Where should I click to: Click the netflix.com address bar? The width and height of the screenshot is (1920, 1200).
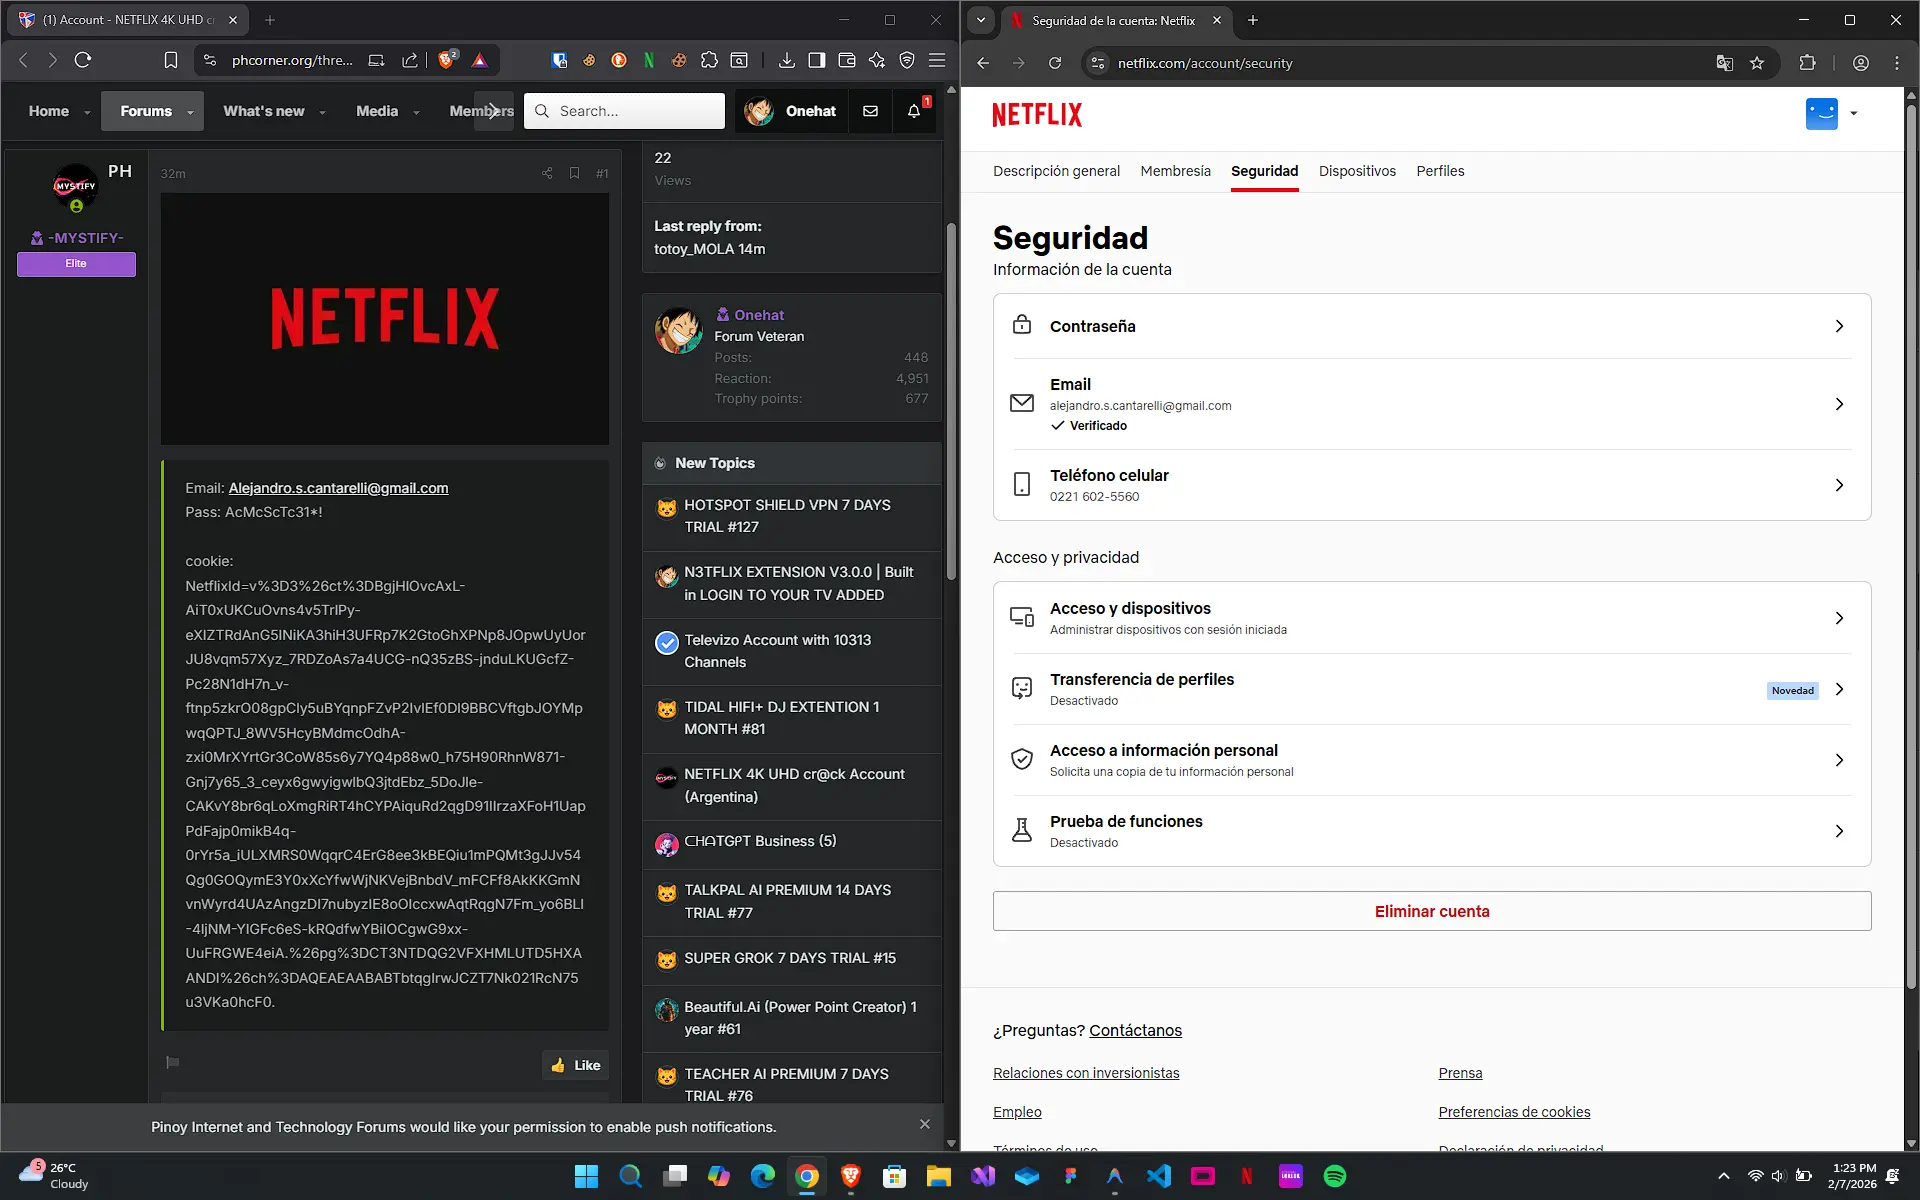click(1400, 63)
